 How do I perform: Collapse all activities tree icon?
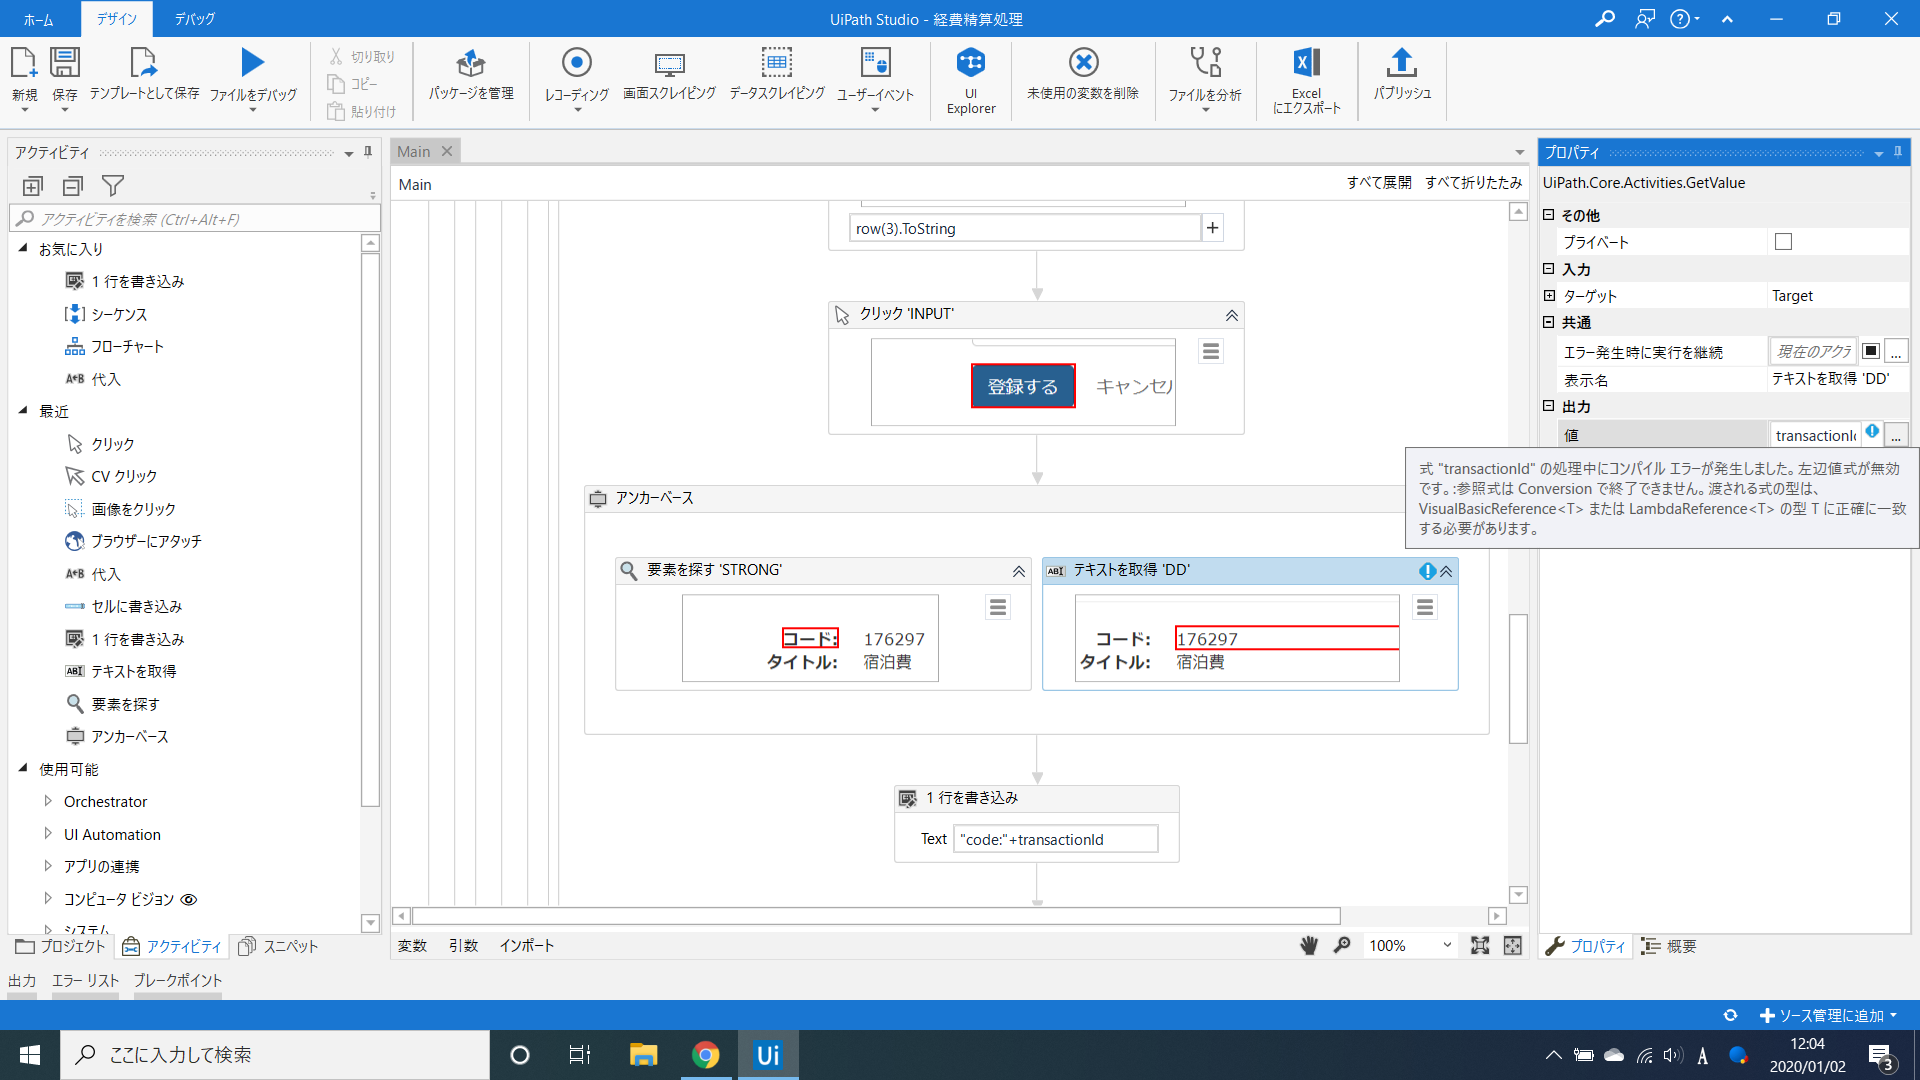click(x=72, y=186)
